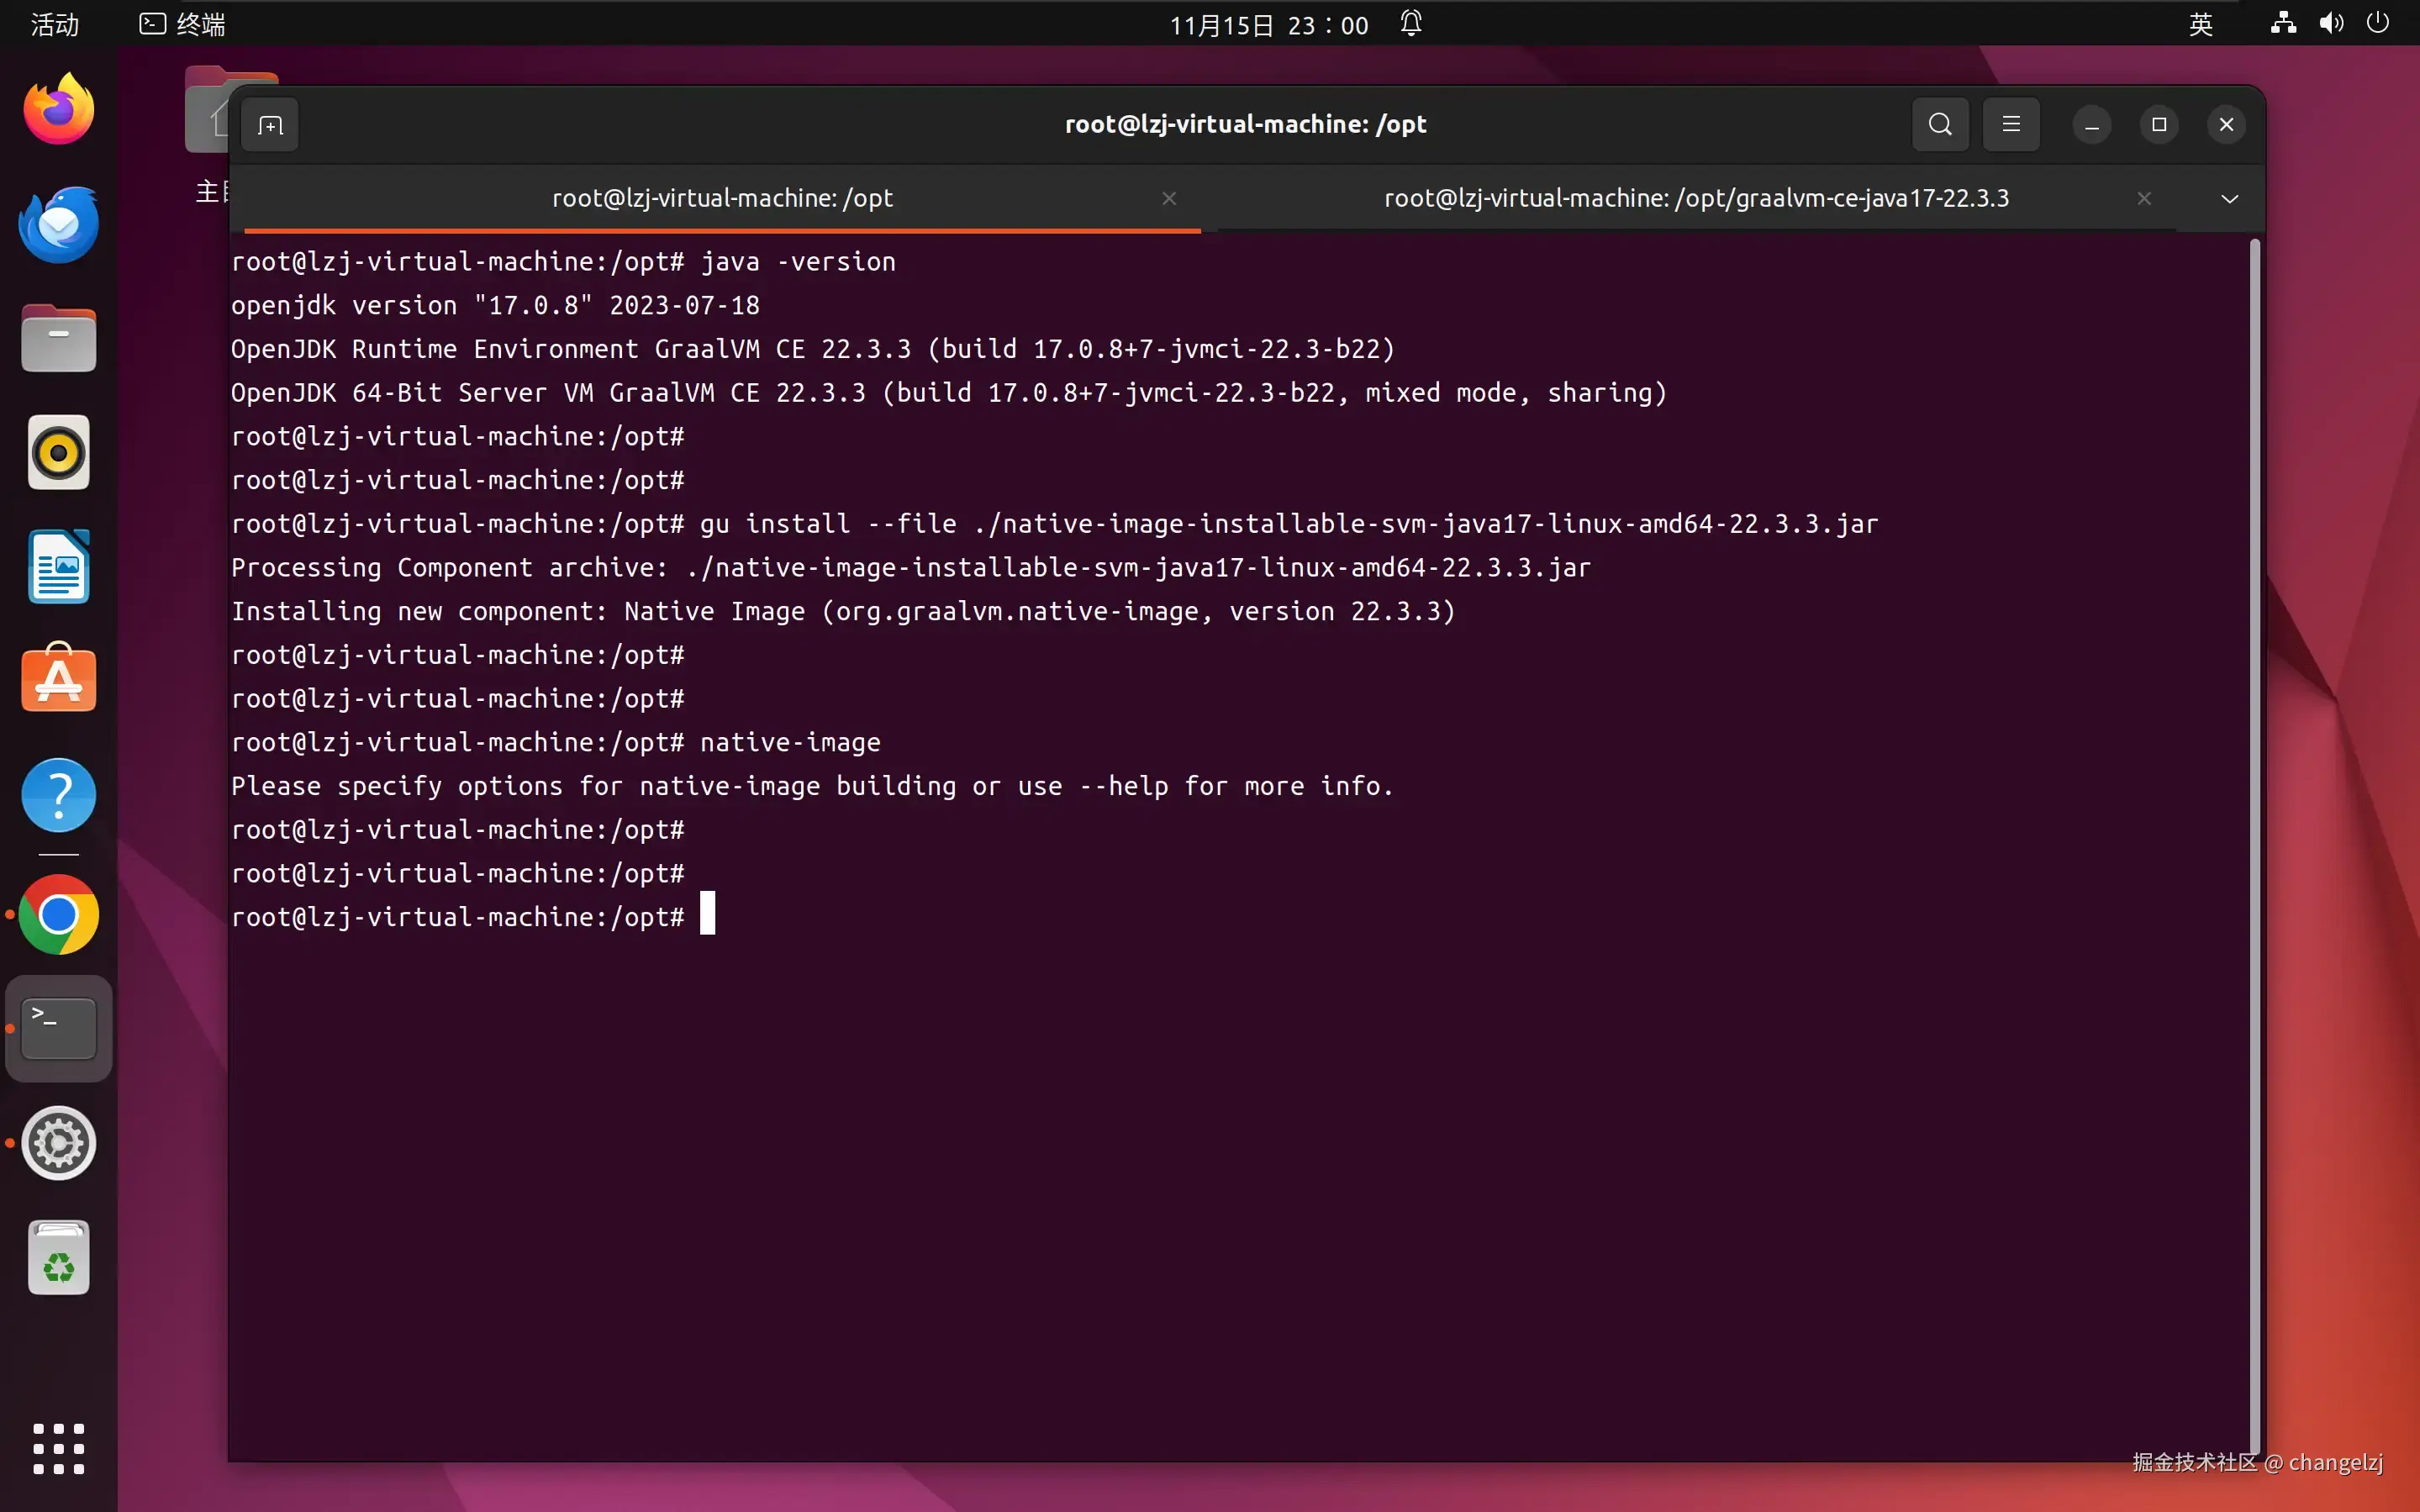Open Ubuntu Software store

[x=59, y=680]
